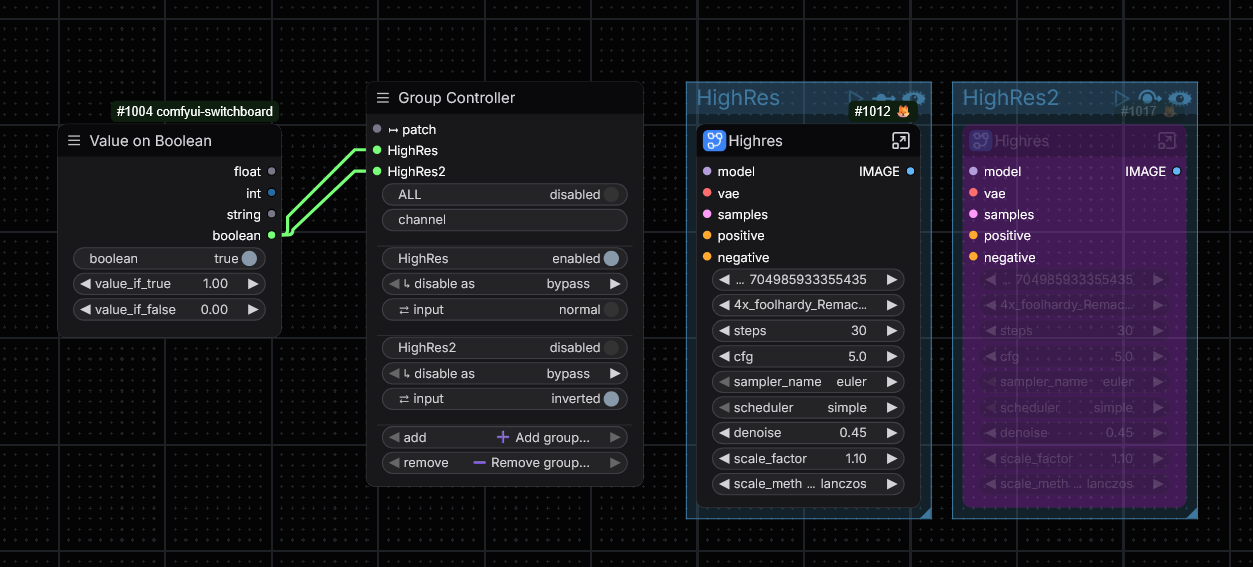The width and height of the screenshot is (1253, 567).
Task: Toggle the boolean switch set to true
Action: point(249,258)
